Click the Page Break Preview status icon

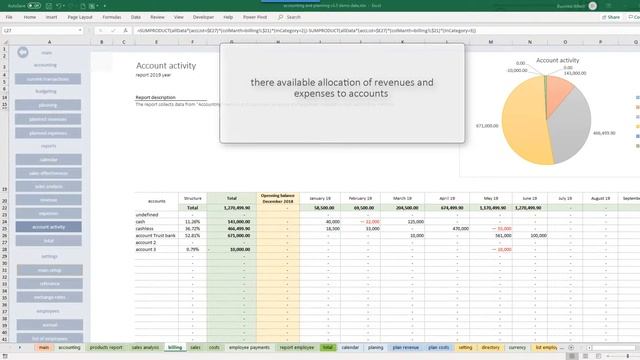coord(598,356)
